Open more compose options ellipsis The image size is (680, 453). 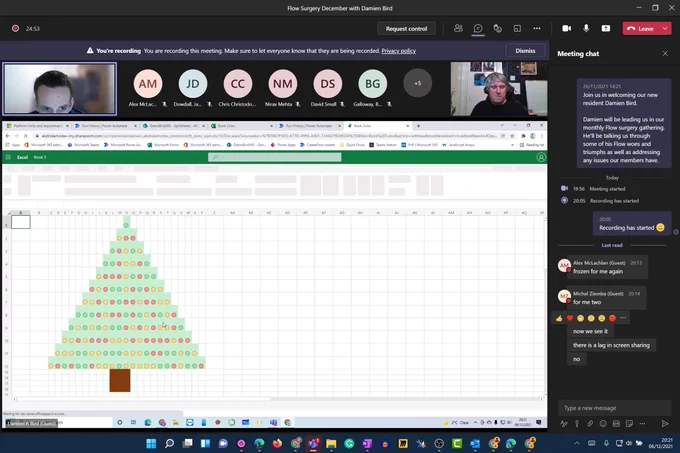pos(642,424)
